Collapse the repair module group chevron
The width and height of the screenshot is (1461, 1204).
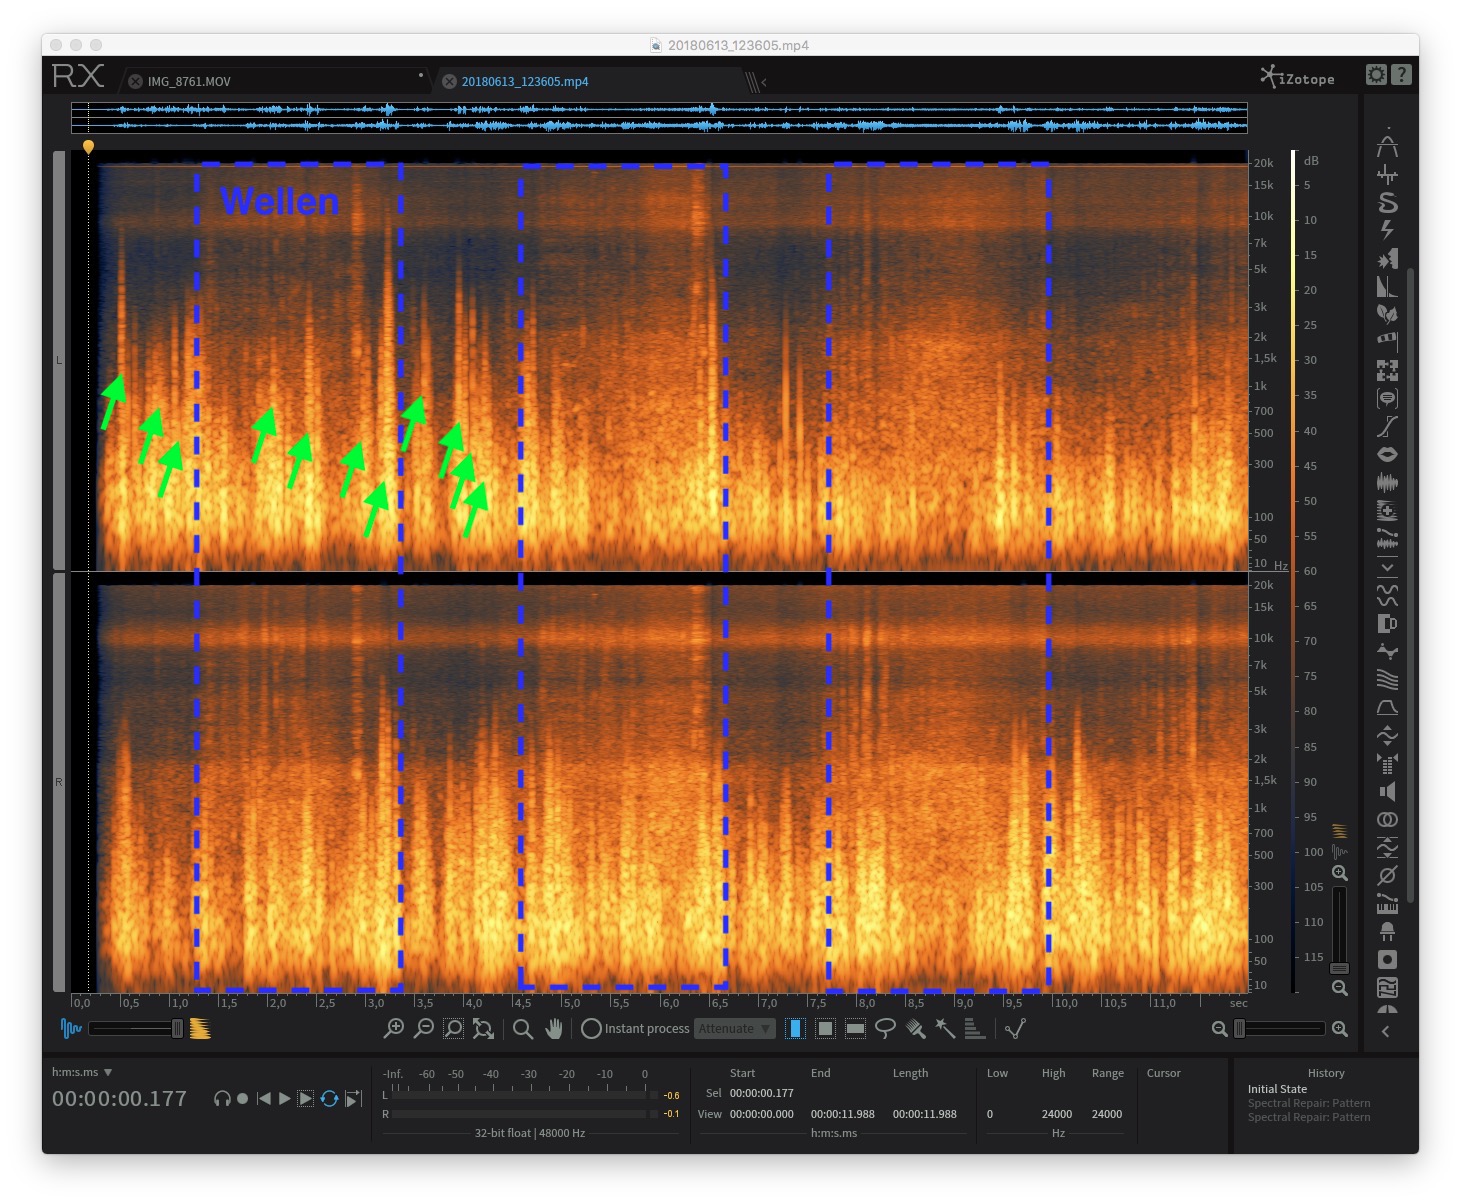[x=1387, y=567]
